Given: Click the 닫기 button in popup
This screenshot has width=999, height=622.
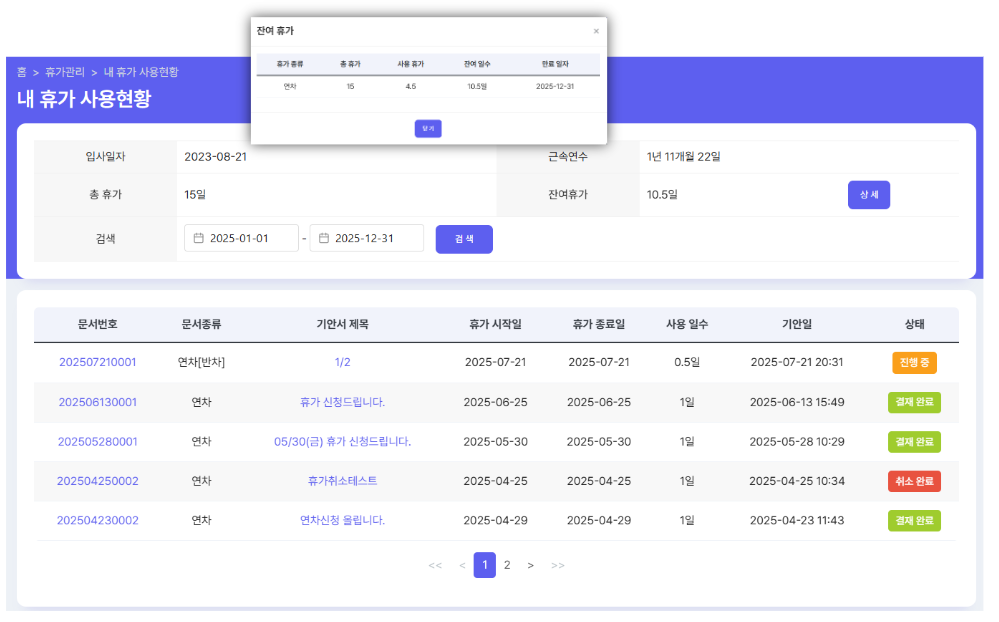Looking at the screenshot, I should (428, 128).
